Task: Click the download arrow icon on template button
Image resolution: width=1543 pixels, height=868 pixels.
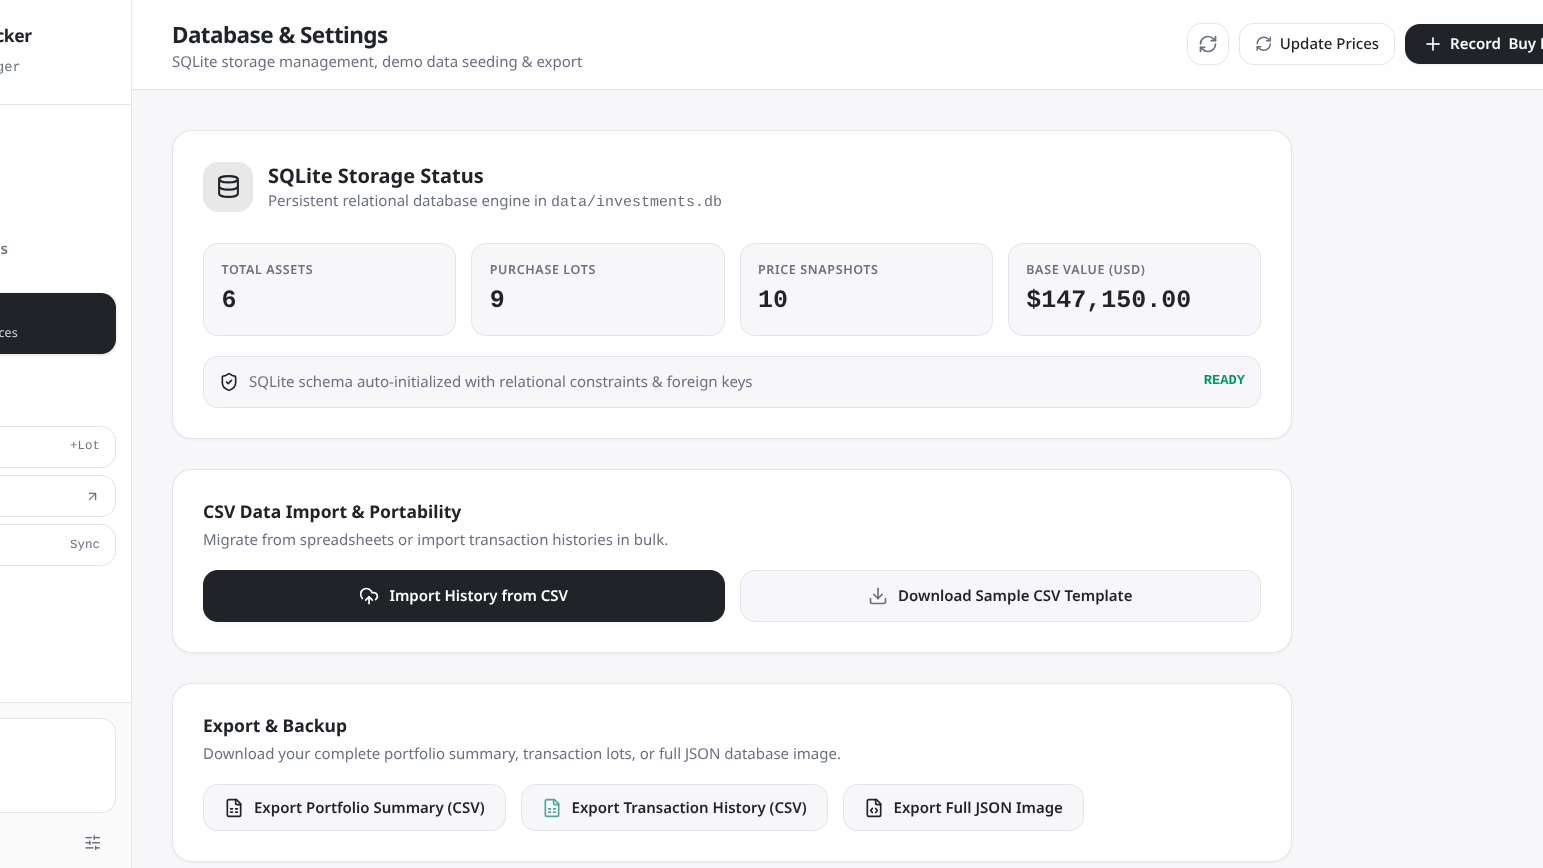Action: 878,596
